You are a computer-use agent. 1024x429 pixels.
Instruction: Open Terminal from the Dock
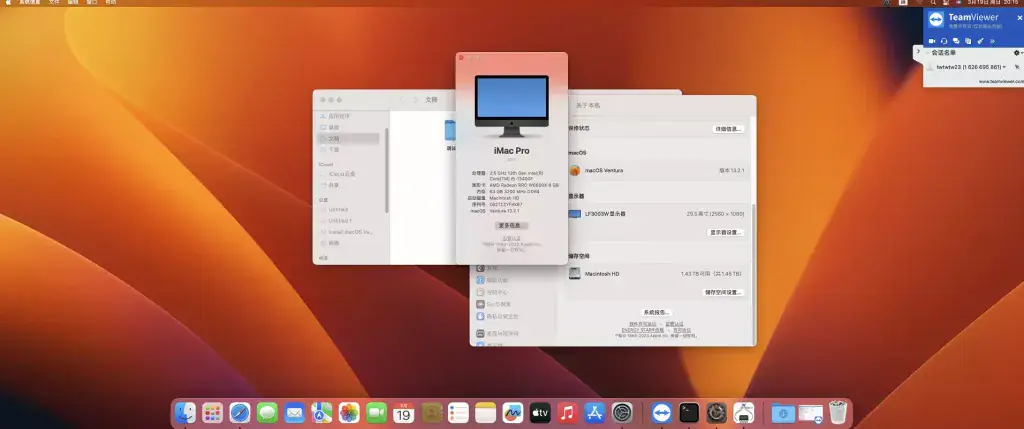(689, 412)
